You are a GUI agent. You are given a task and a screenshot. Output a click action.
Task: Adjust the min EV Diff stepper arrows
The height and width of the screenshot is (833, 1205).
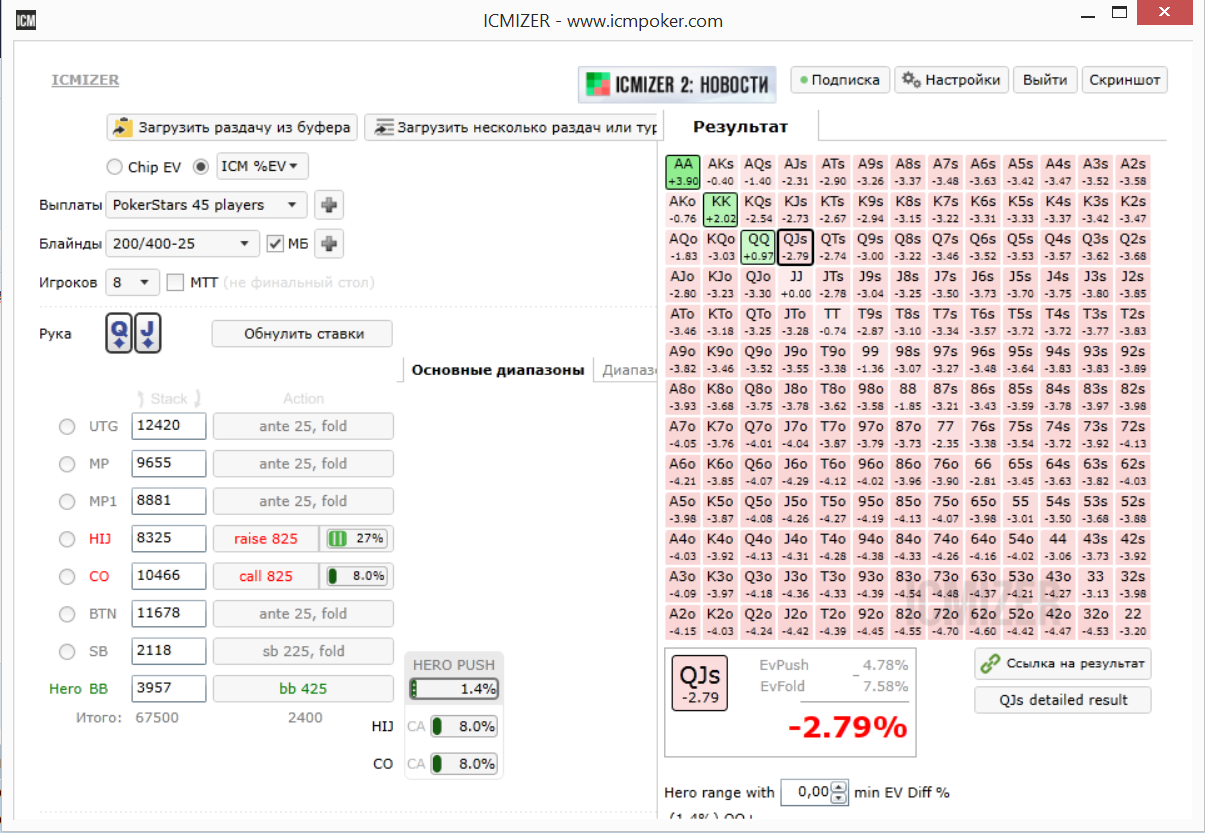pos(839,792)
